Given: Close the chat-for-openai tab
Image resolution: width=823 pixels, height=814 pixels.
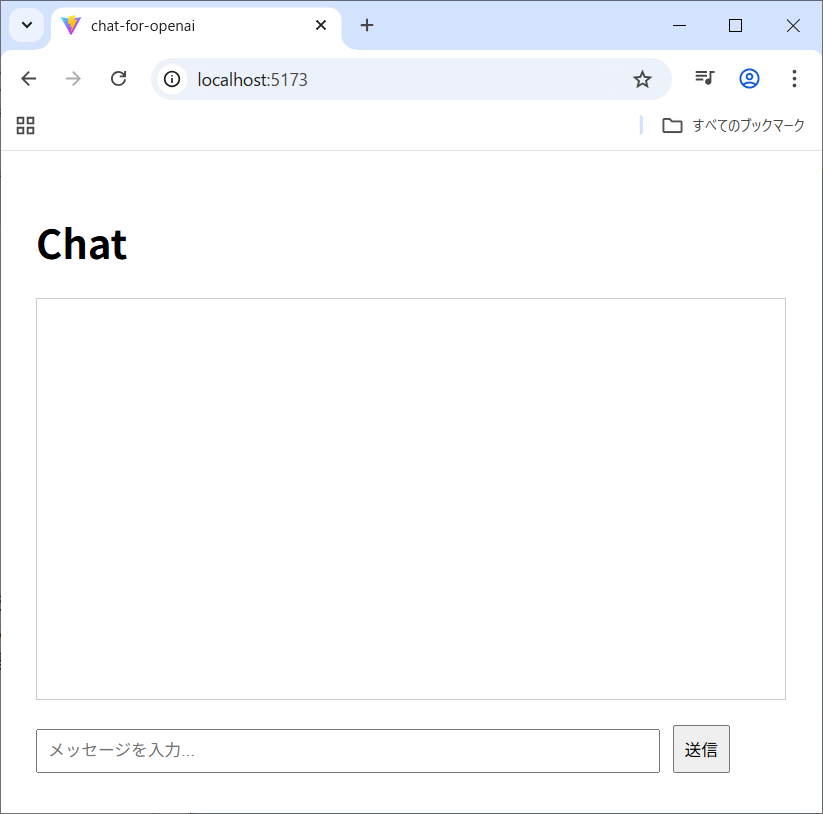Looking at the screenshot, I should 321,26.
